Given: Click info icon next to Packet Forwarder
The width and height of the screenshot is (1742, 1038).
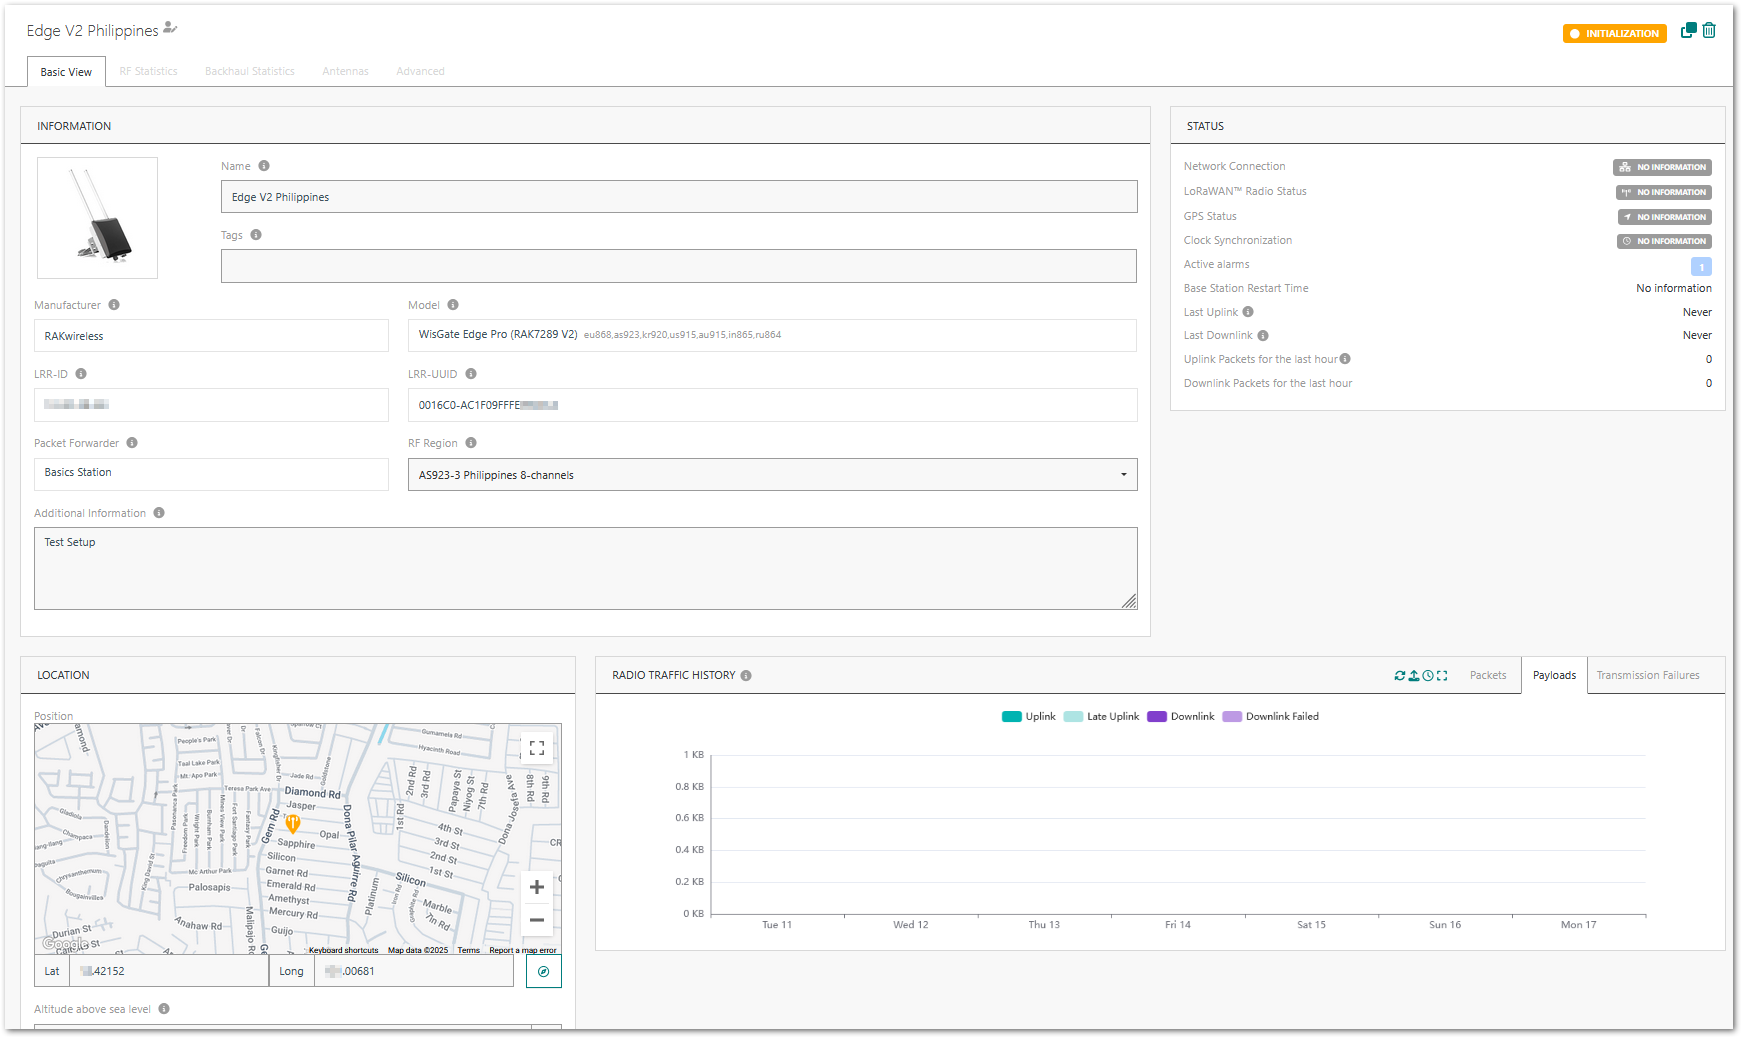Looking at the screenshot, I should pos(132,443).
